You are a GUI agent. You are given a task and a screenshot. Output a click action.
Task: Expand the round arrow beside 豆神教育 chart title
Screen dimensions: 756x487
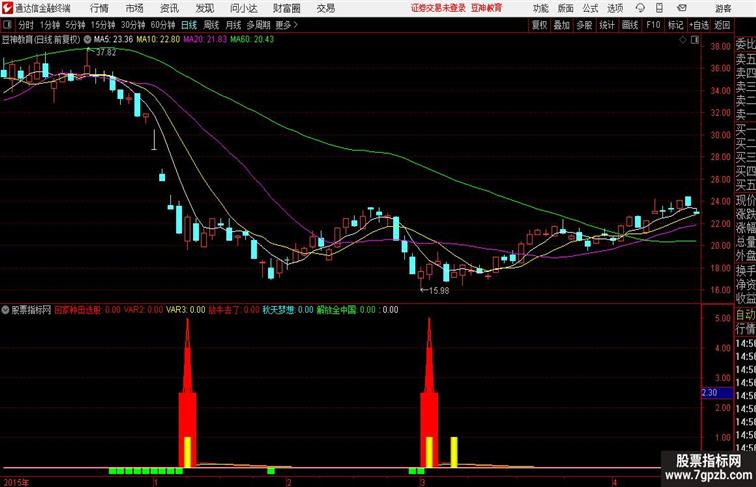click(x=87, y=40)
